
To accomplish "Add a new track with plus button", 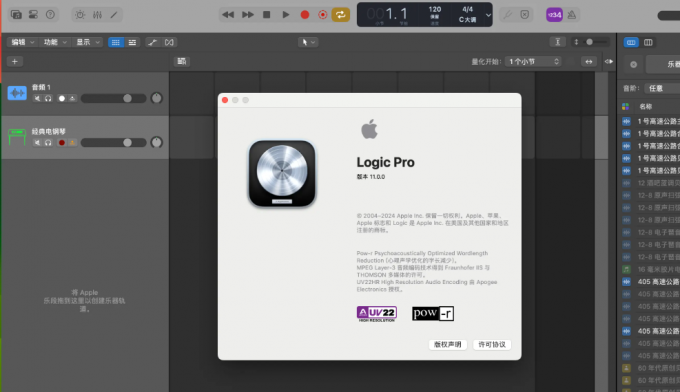I will (x=15, y=62).
